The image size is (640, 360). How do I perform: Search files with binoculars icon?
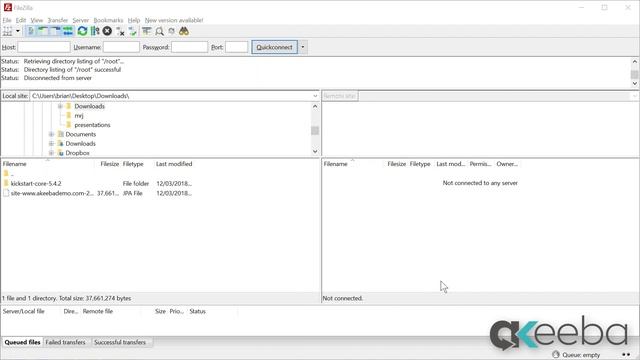(184, 31)
